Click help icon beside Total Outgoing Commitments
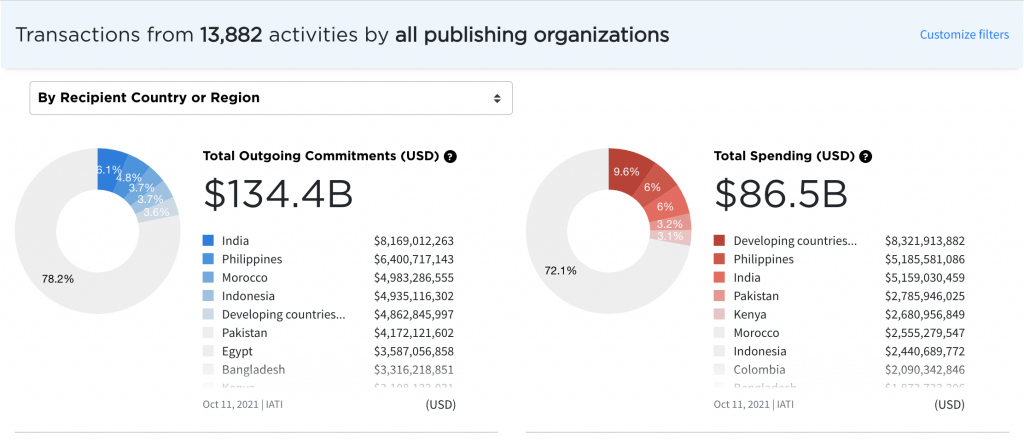The image size is (1024, 441). (450, 157)
